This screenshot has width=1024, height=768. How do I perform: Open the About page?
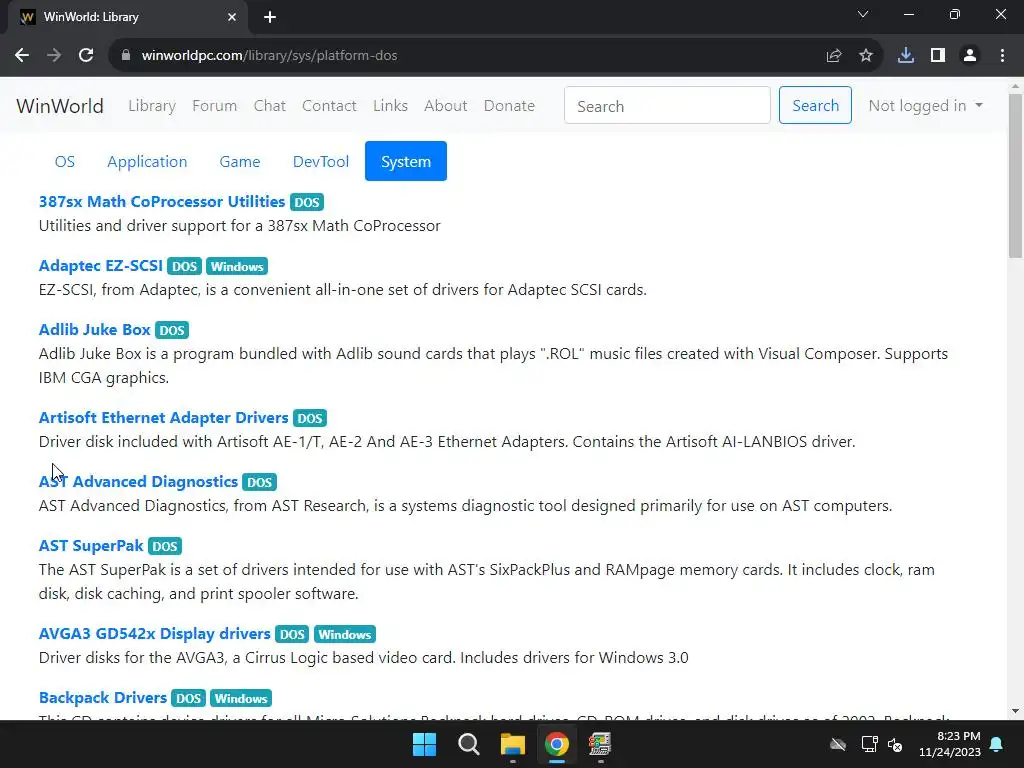445,106
